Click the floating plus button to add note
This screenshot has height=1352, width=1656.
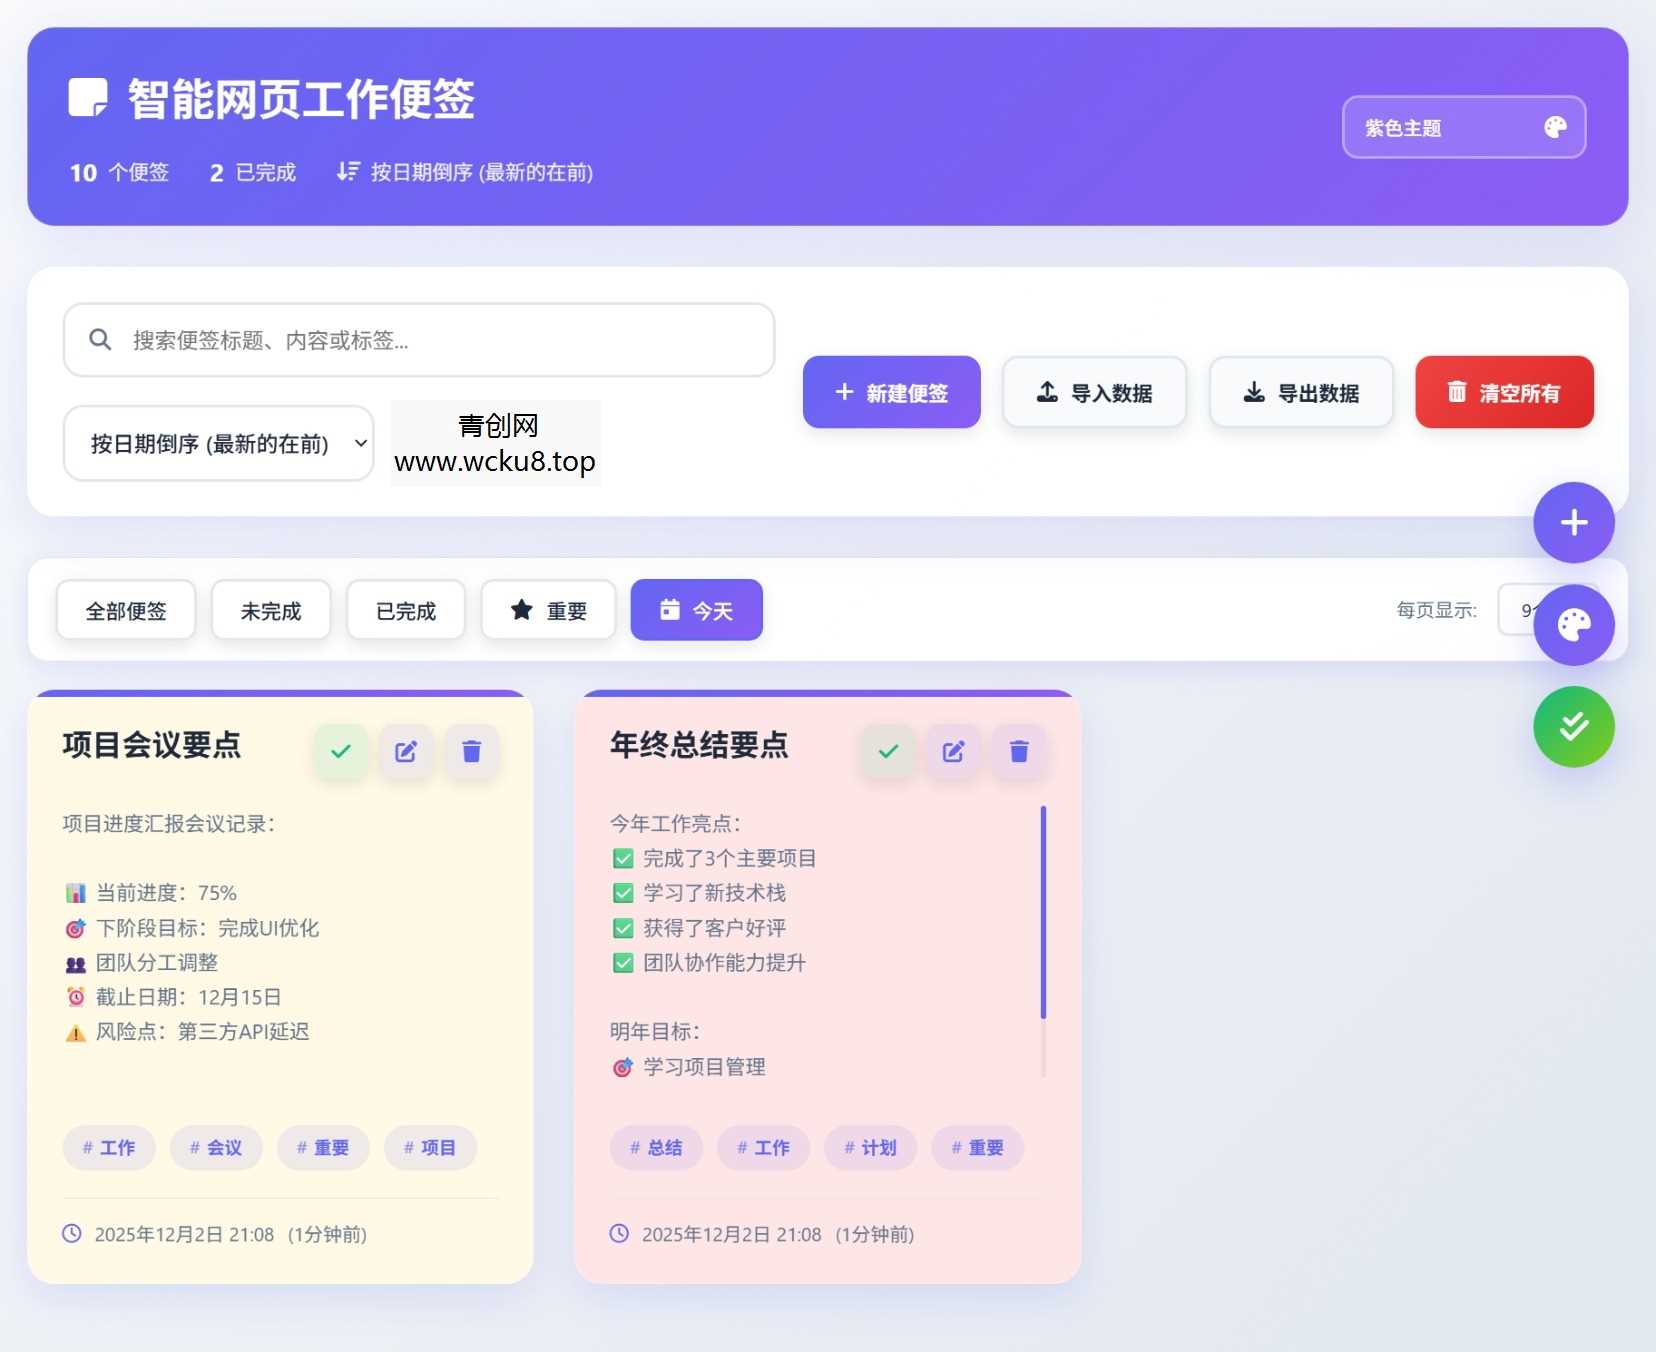pos(1573,522)
